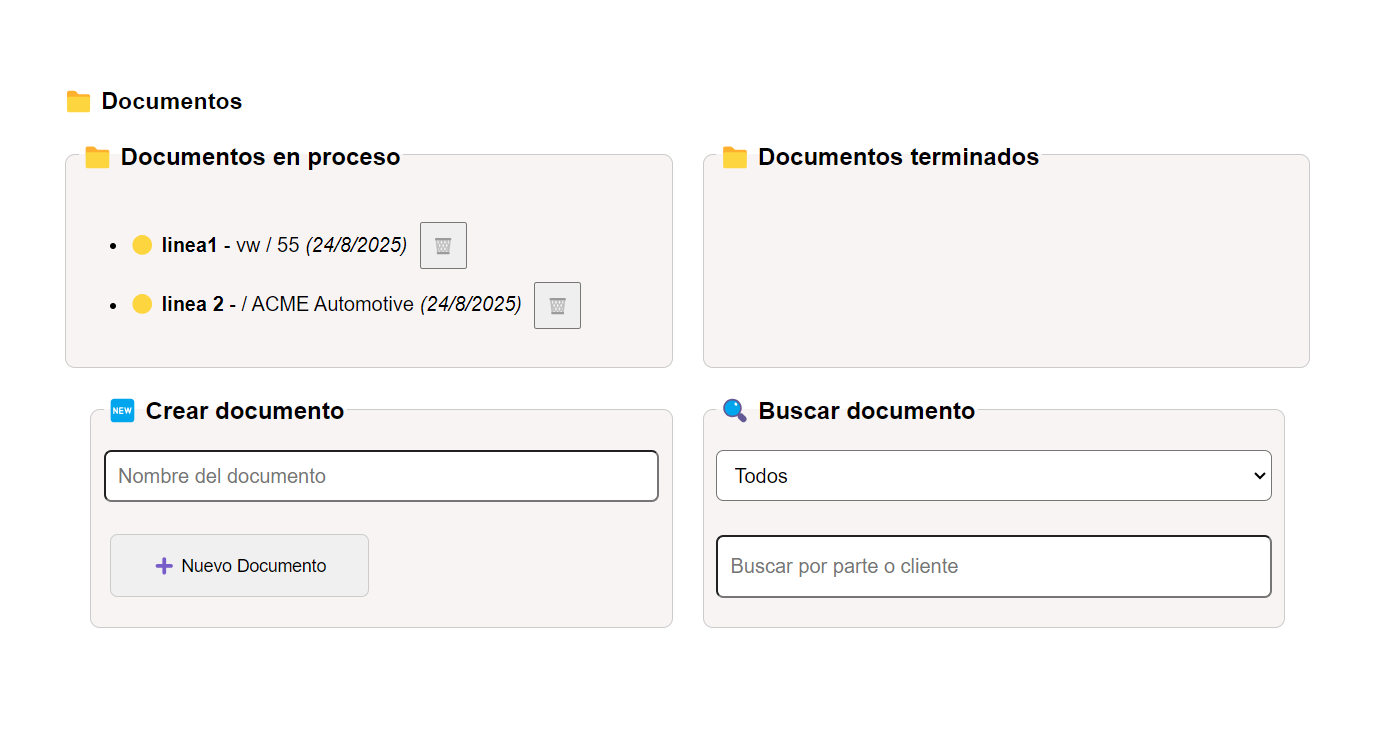Click the NEW badge icon by Crear documento
Viewport: 1400px width, 750px height.
click(x=122, y=411)
